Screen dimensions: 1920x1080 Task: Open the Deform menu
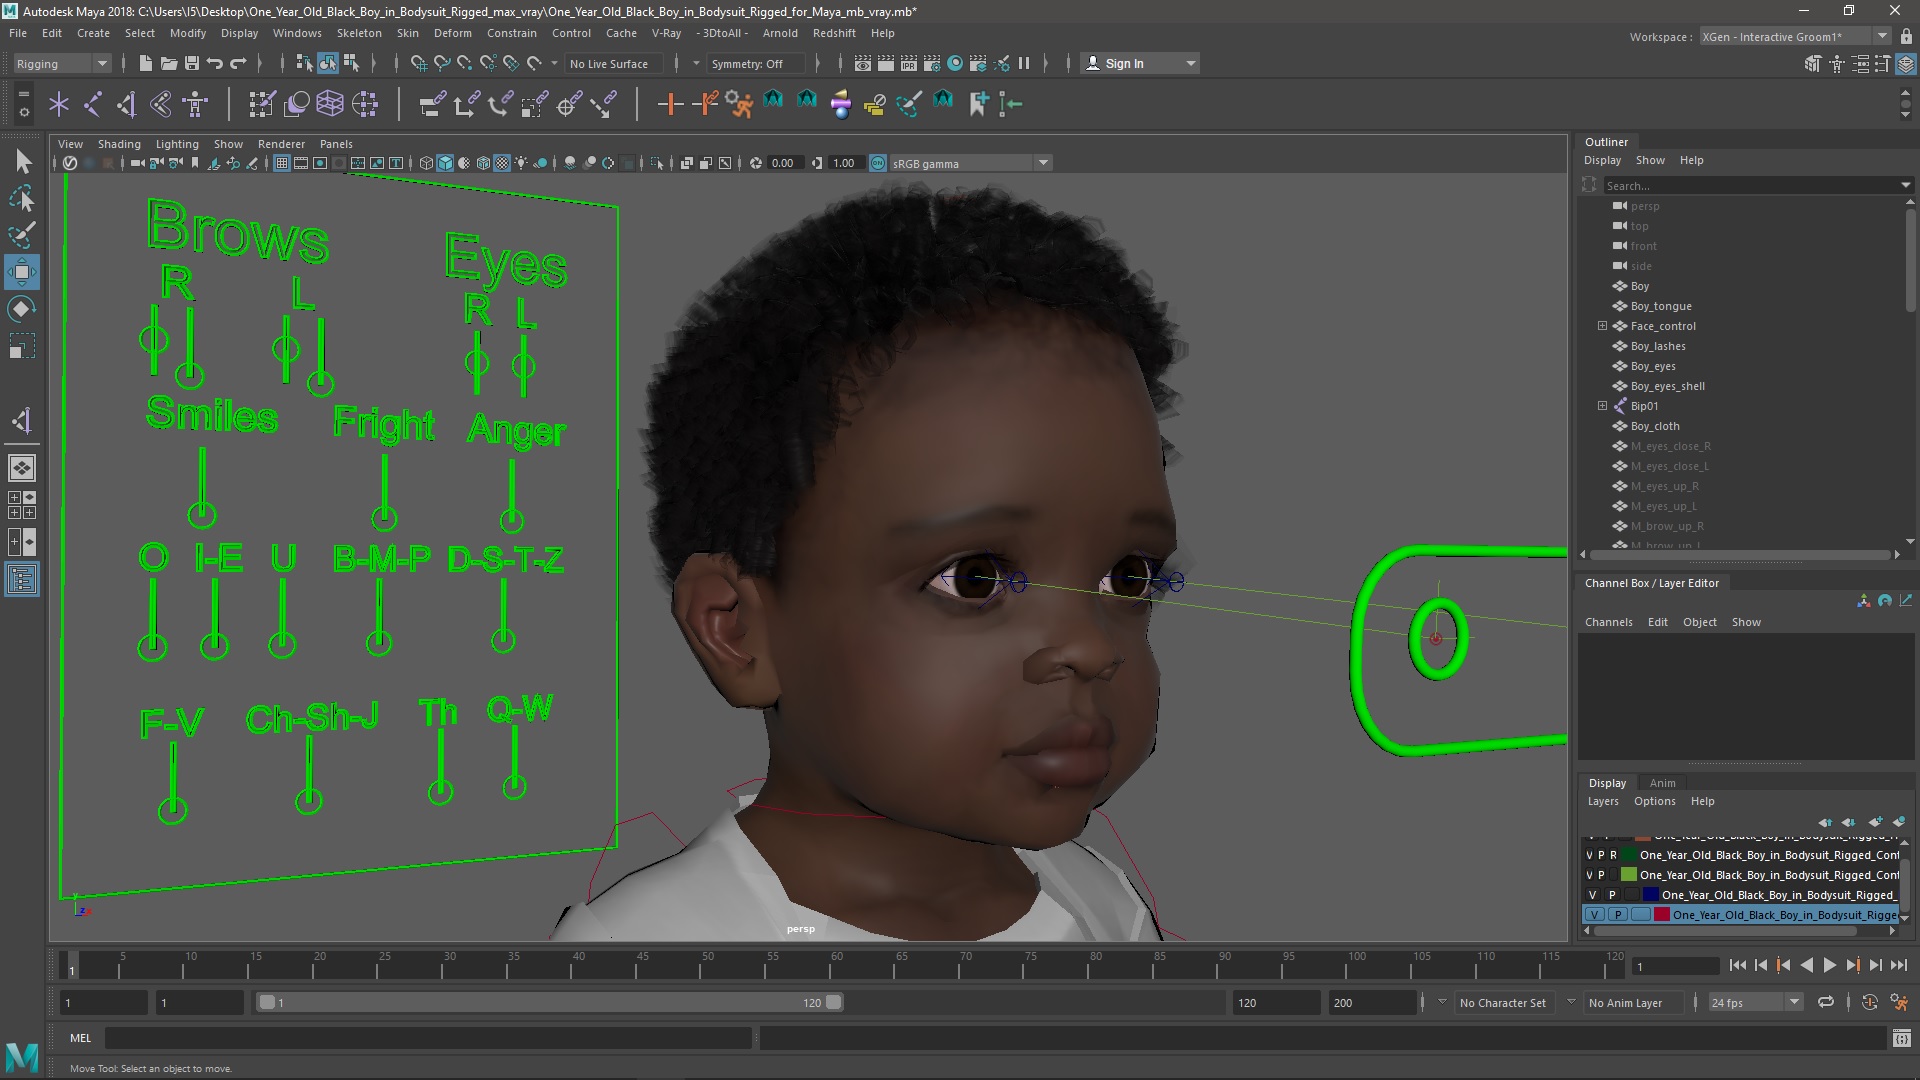click(x=452, y=33)
